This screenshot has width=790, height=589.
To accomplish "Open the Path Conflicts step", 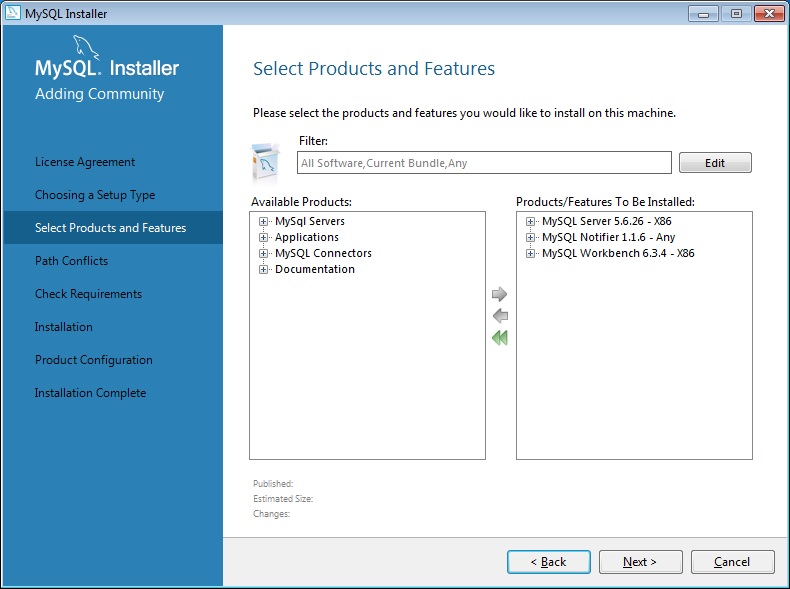I will [x=71, y=261].
